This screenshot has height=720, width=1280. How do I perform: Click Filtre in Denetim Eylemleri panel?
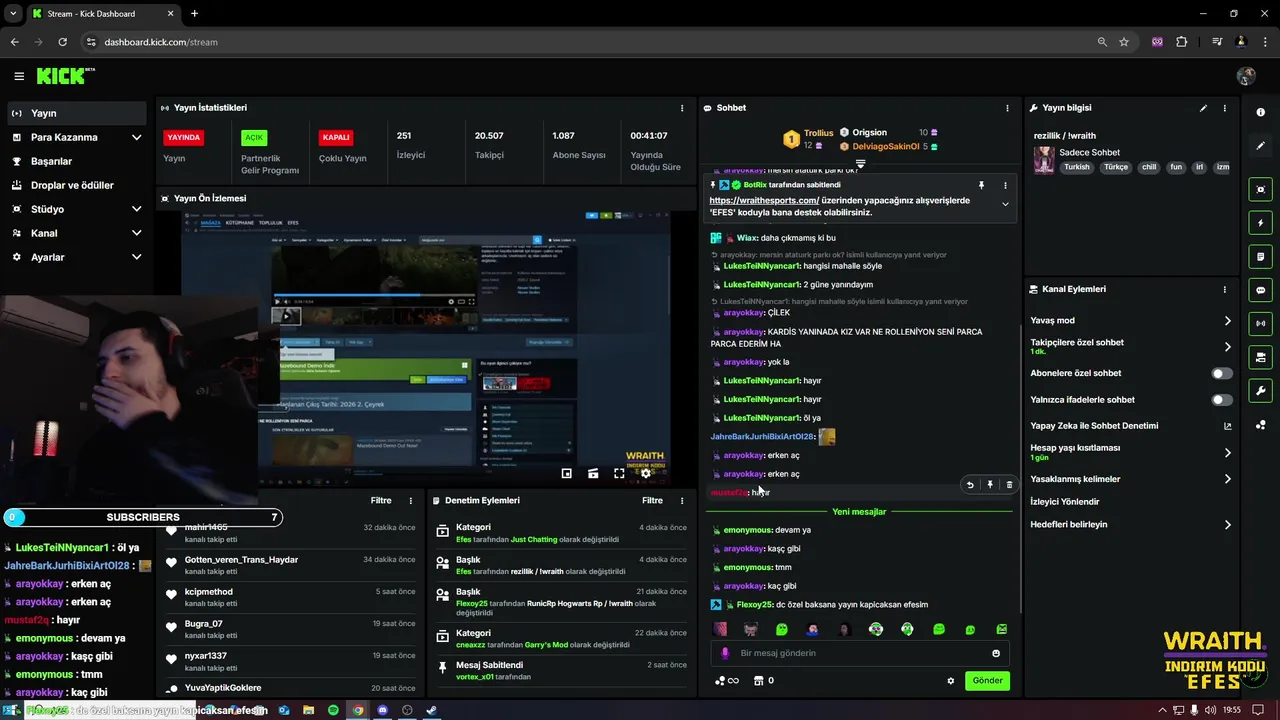pos(652,500)
